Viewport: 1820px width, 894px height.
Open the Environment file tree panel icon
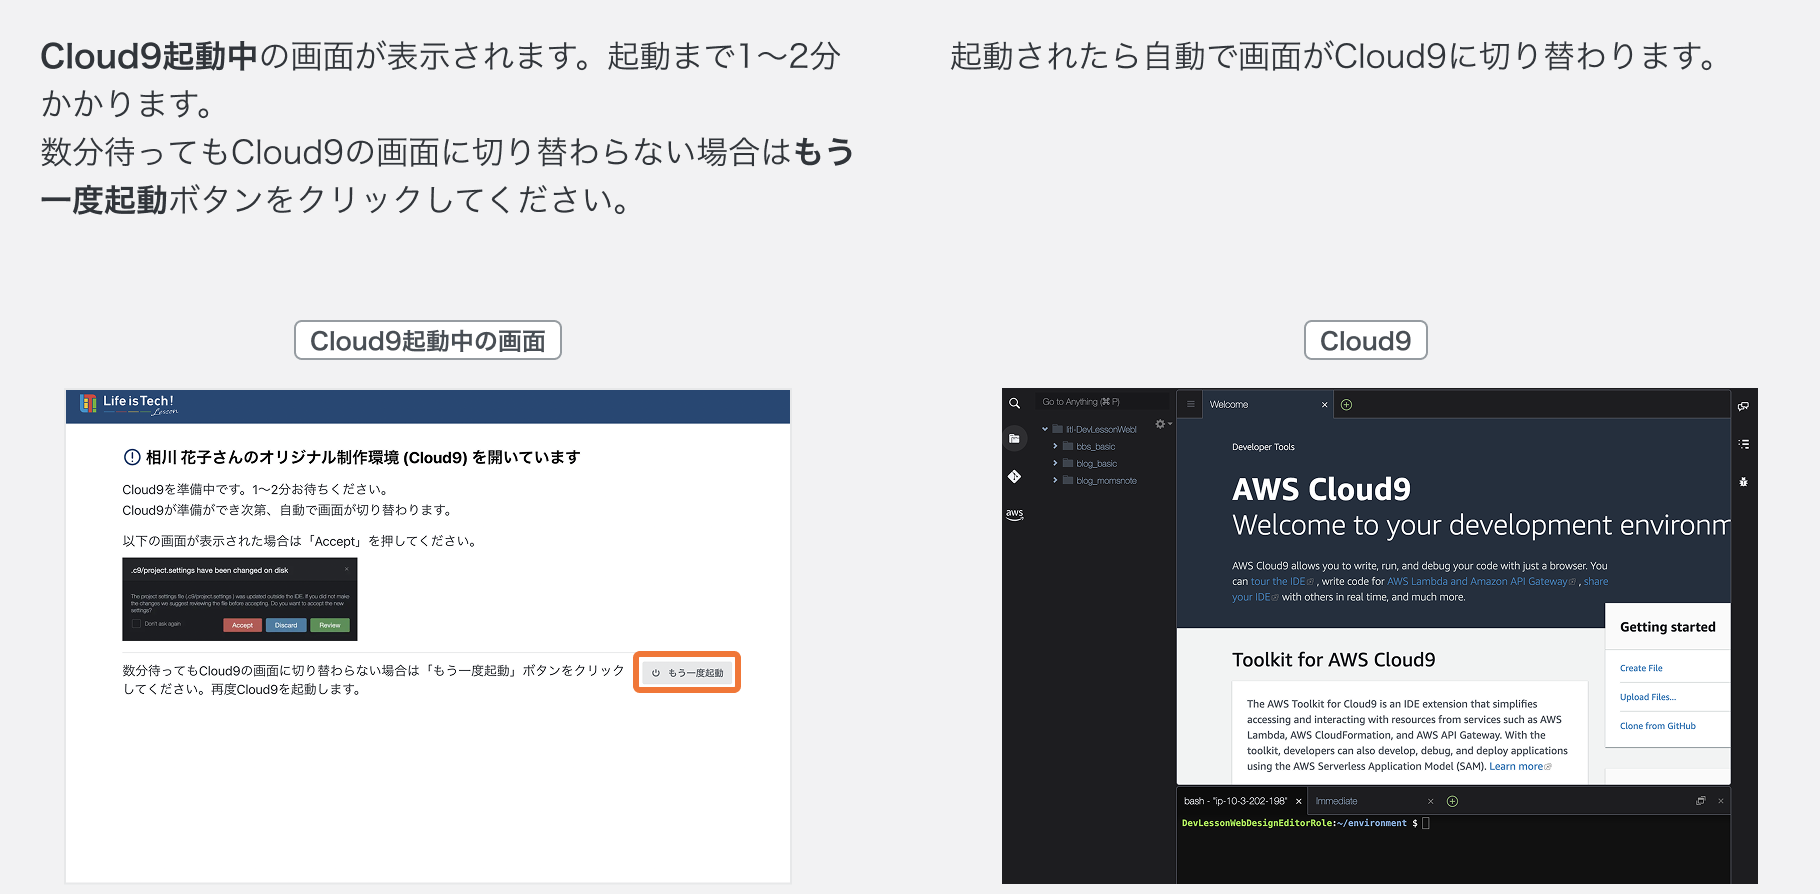click(x=1014, y=438)
